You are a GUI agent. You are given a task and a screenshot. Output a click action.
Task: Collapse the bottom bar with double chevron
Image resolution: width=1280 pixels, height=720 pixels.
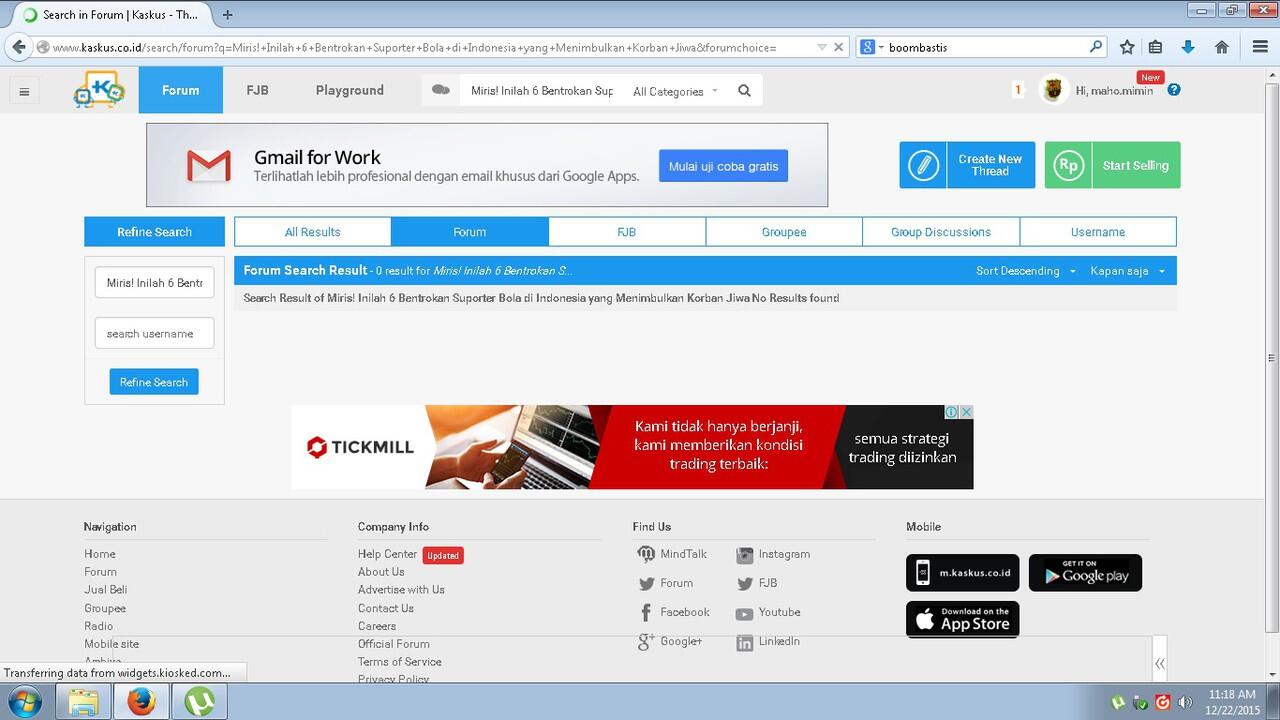click(x=1159, y=663)
